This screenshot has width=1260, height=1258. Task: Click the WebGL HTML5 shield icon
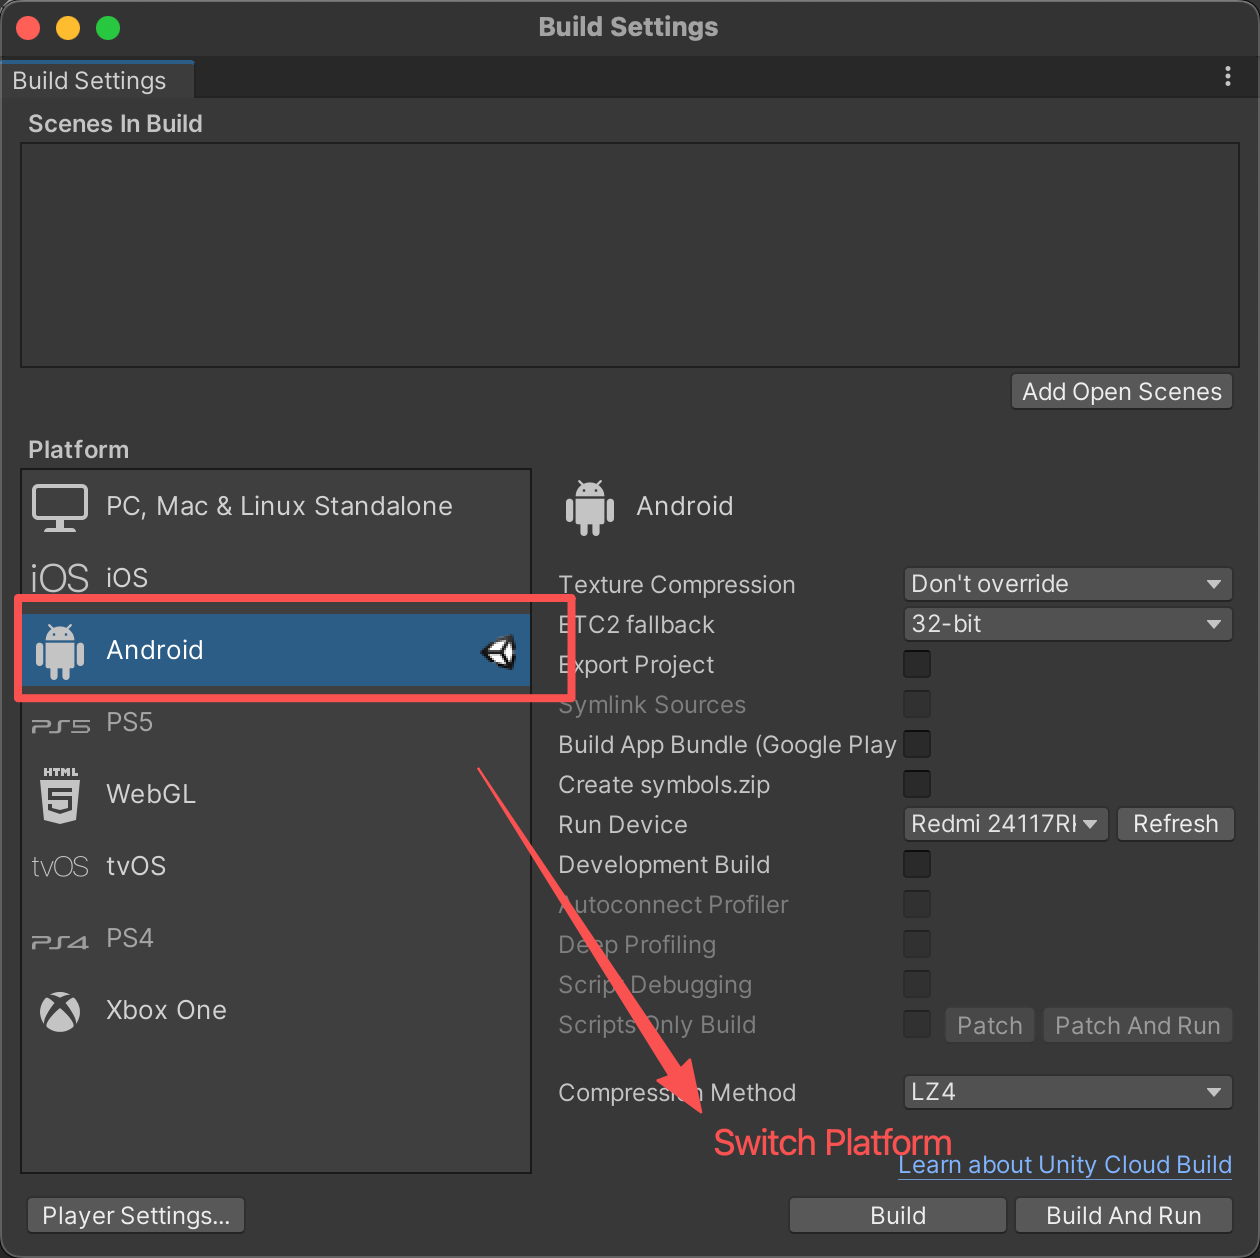point(60,795)
